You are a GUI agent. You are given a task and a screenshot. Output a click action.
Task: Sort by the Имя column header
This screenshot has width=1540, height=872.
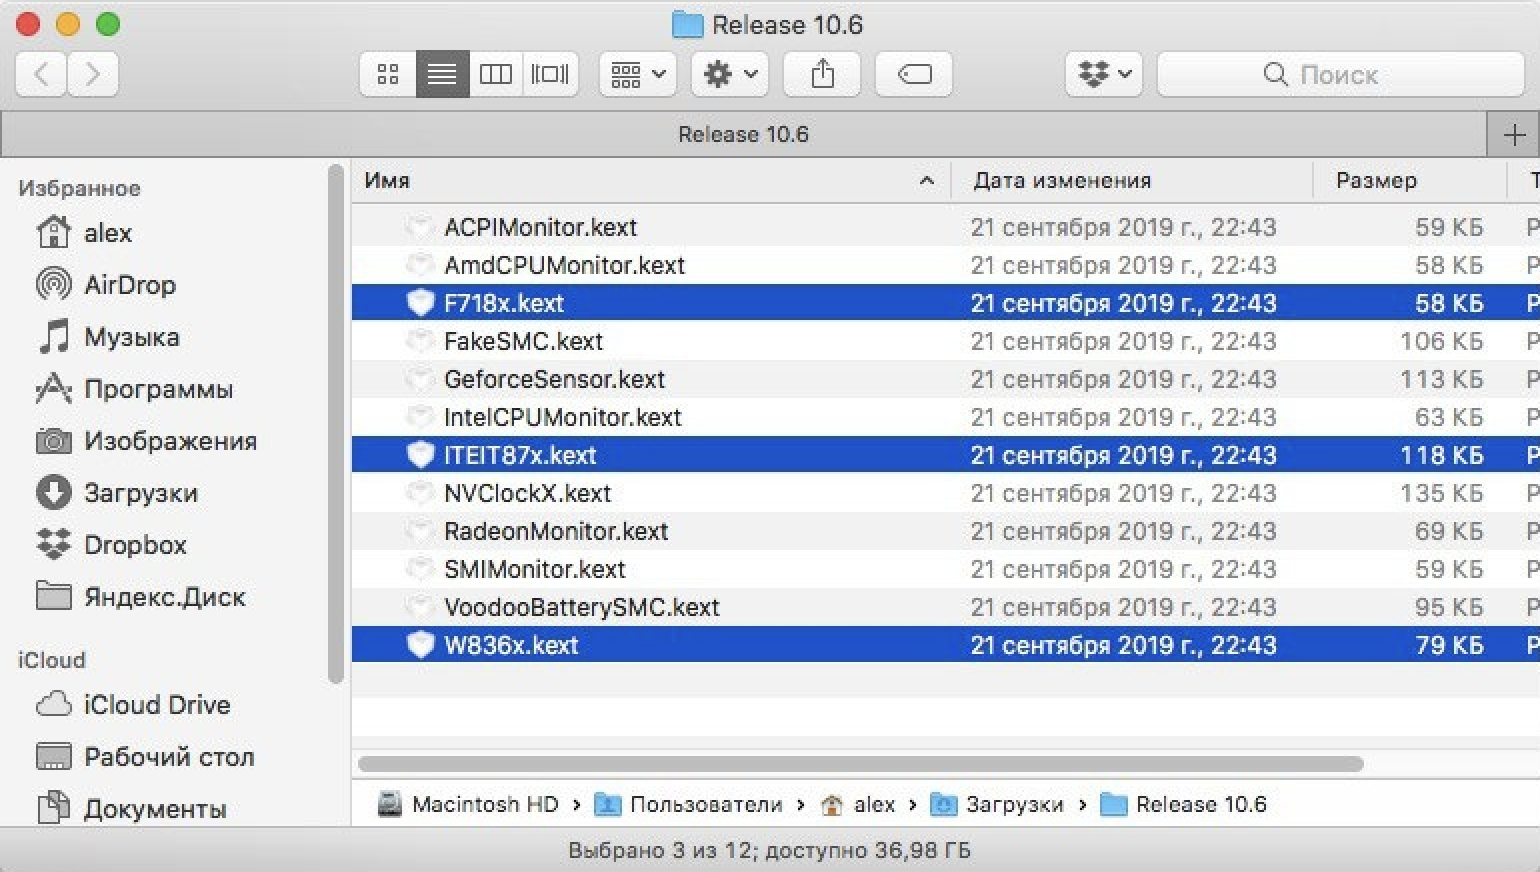pos(388,181)
